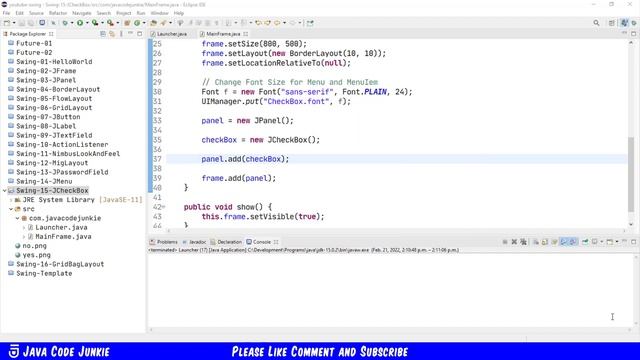Open the Window menu

159,13
